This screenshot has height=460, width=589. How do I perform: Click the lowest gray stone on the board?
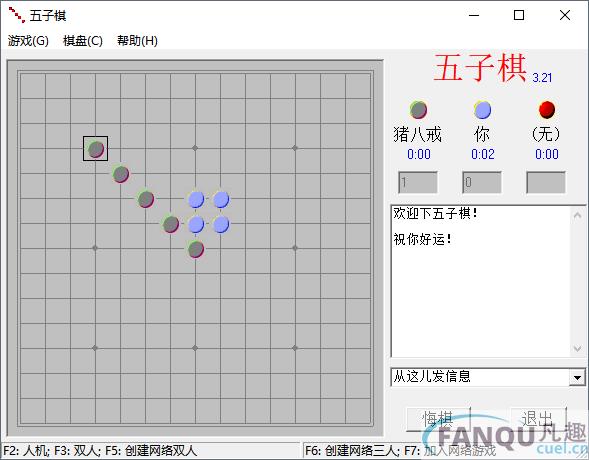(x=195, y=249)
